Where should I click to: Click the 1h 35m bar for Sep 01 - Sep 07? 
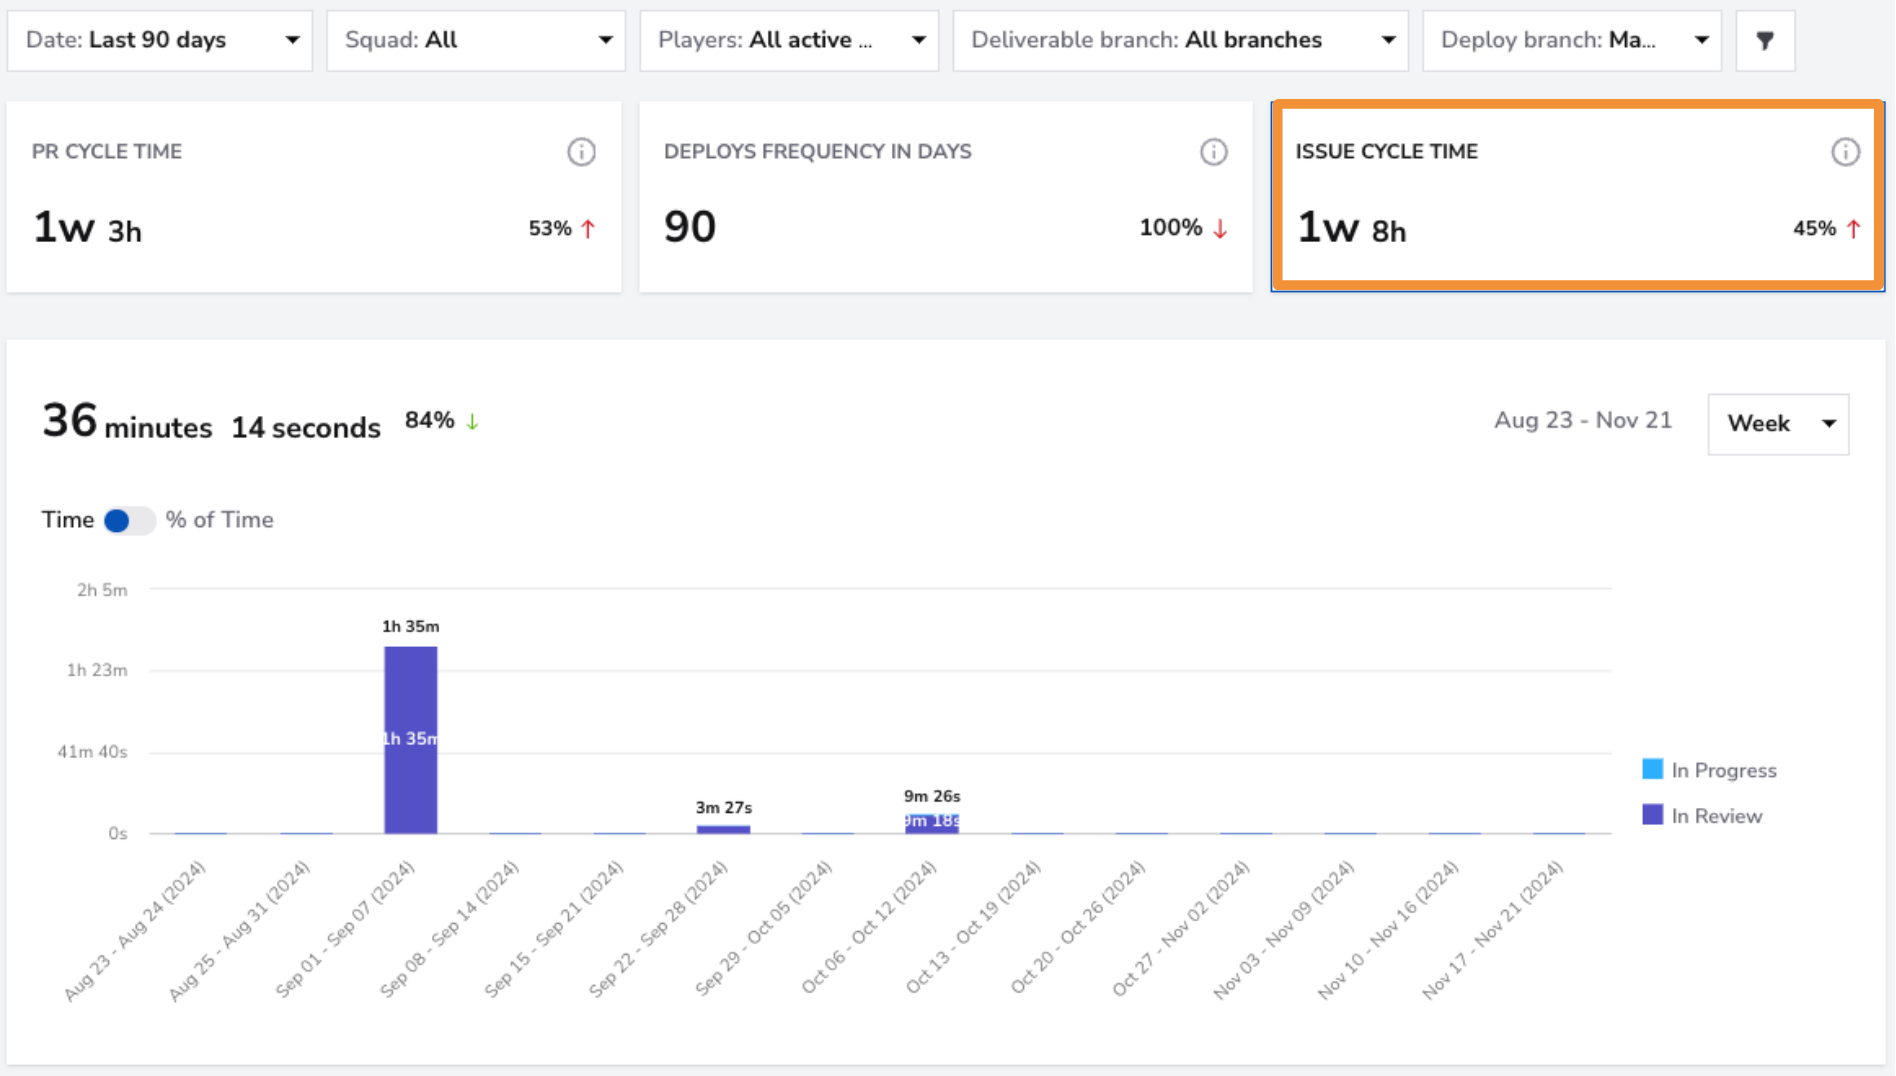410,740
